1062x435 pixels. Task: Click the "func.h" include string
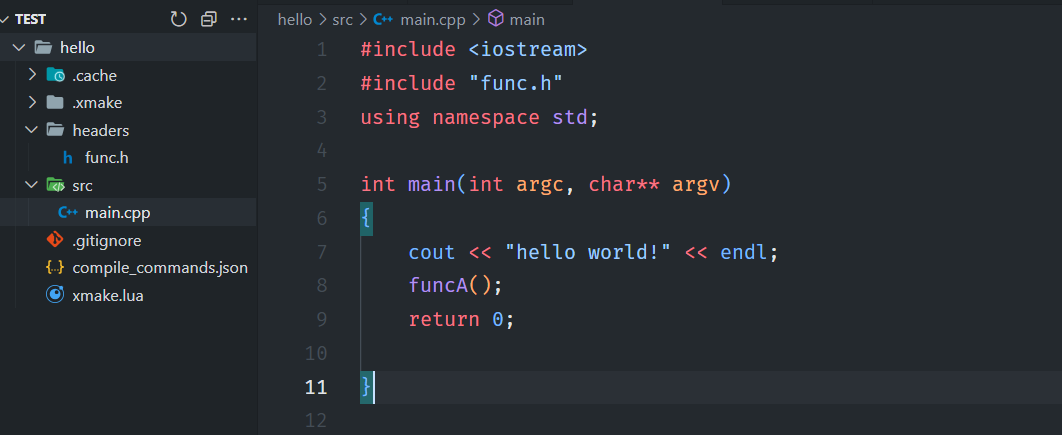click(x=516, y=83)
